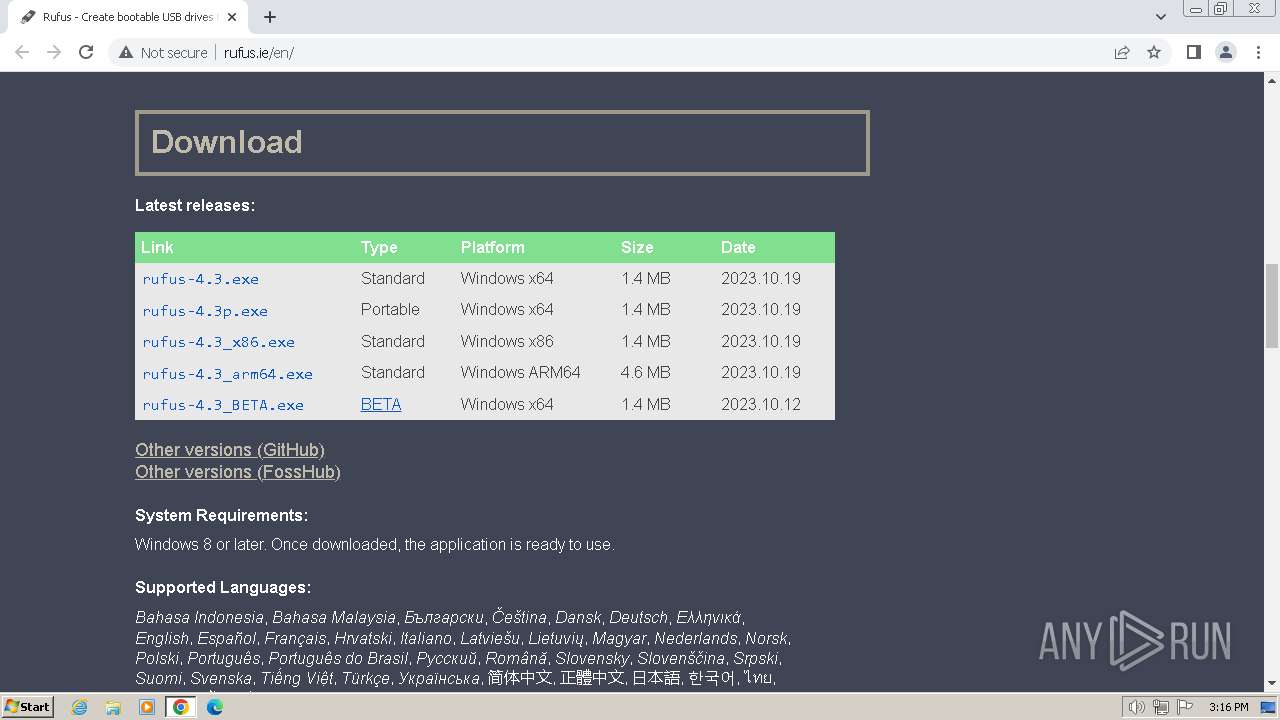Click the page vertical scrollbar thumb
Image resolution: width=1280 pixels, height=720 pixels.
point(1272,305)
